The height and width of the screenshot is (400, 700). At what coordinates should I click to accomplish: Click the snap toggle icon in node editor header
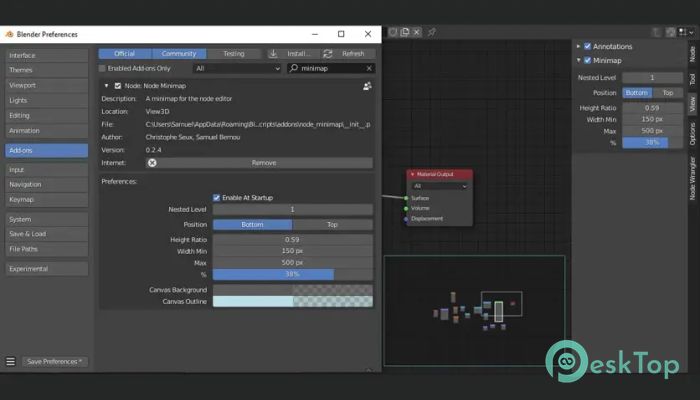[x=671, y=32]
